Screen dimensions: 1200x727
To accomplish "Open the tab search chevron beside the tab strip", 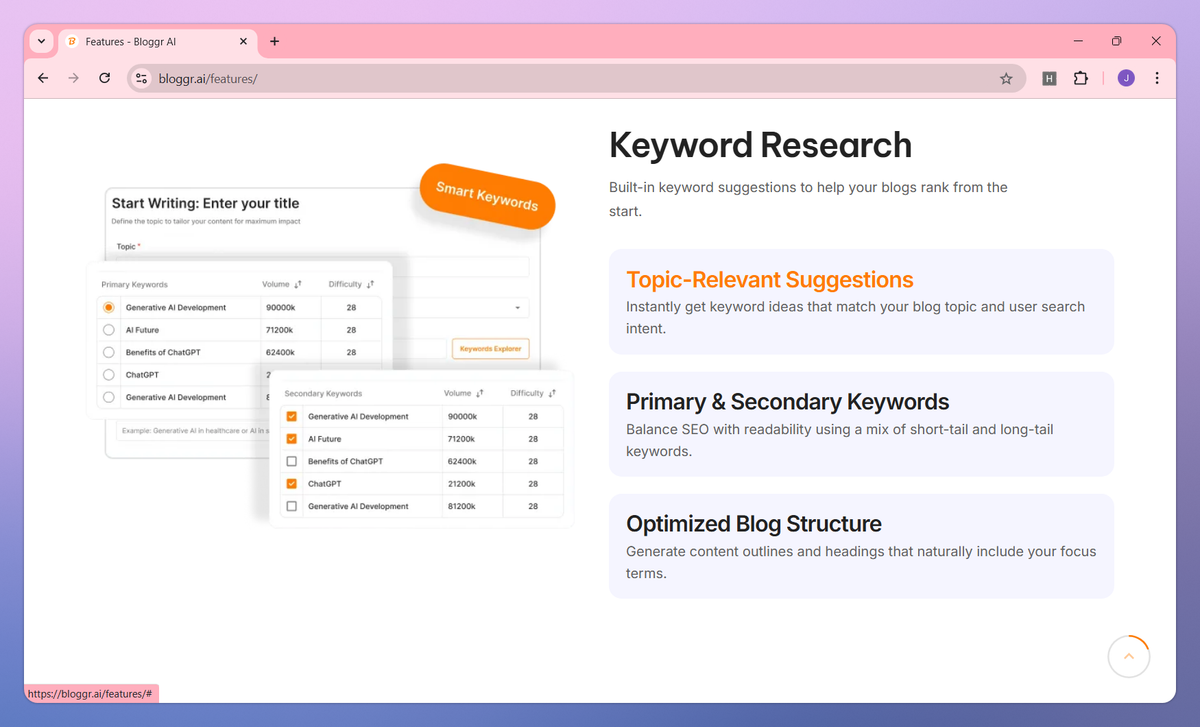I will (40, 41).
